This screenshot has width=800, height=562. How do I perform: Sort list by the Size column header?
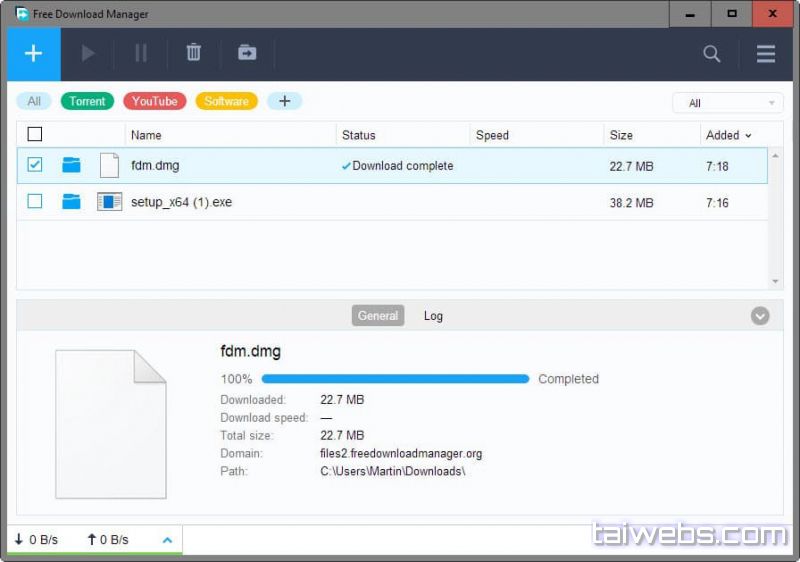(621, 135)
